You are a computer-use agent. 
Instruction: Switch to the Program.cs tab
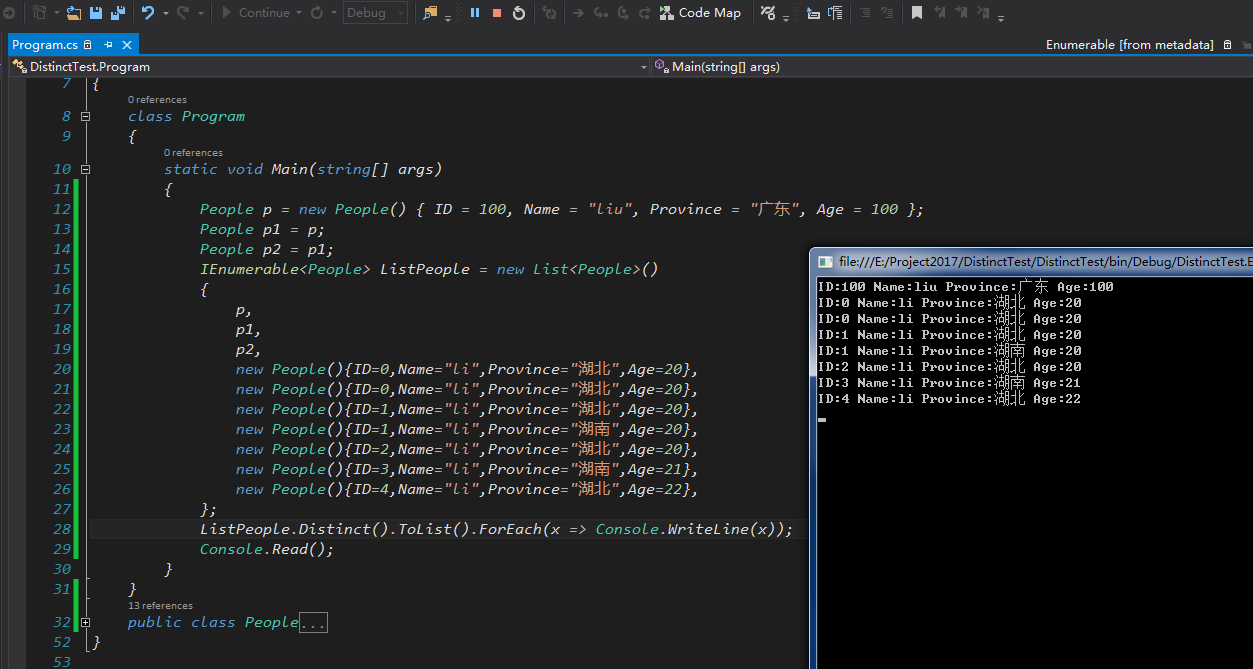(45, 44)
